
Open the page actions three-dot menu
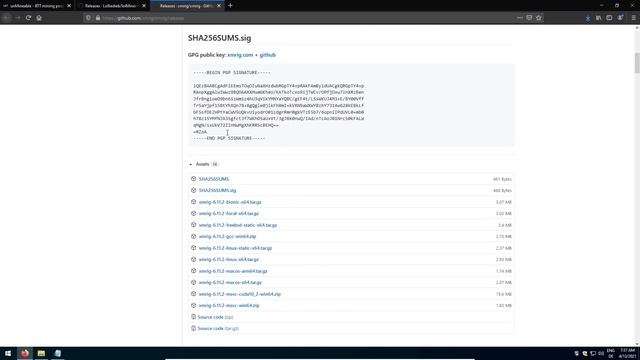coord(519,18)
